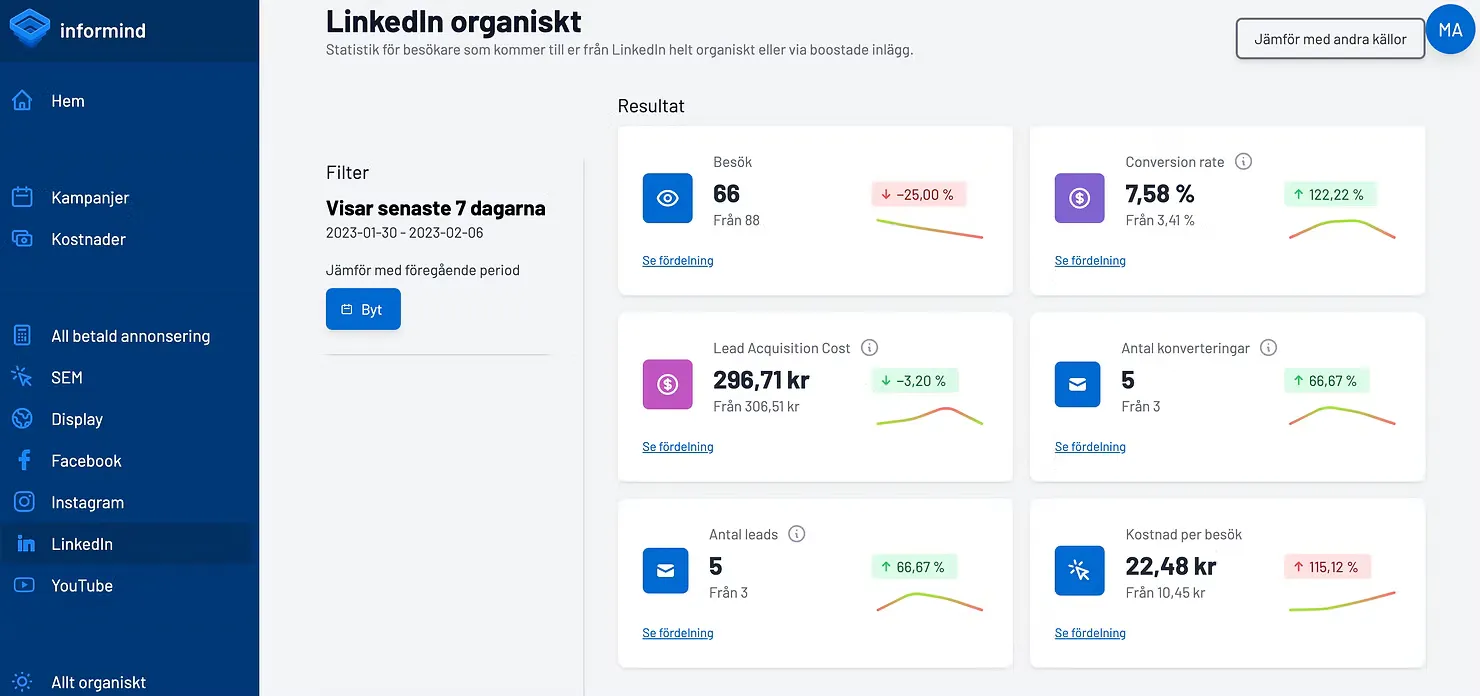
Task: Click the SEM icon in the sidebar
Action: pyautogui.click(x=23, y=377)
